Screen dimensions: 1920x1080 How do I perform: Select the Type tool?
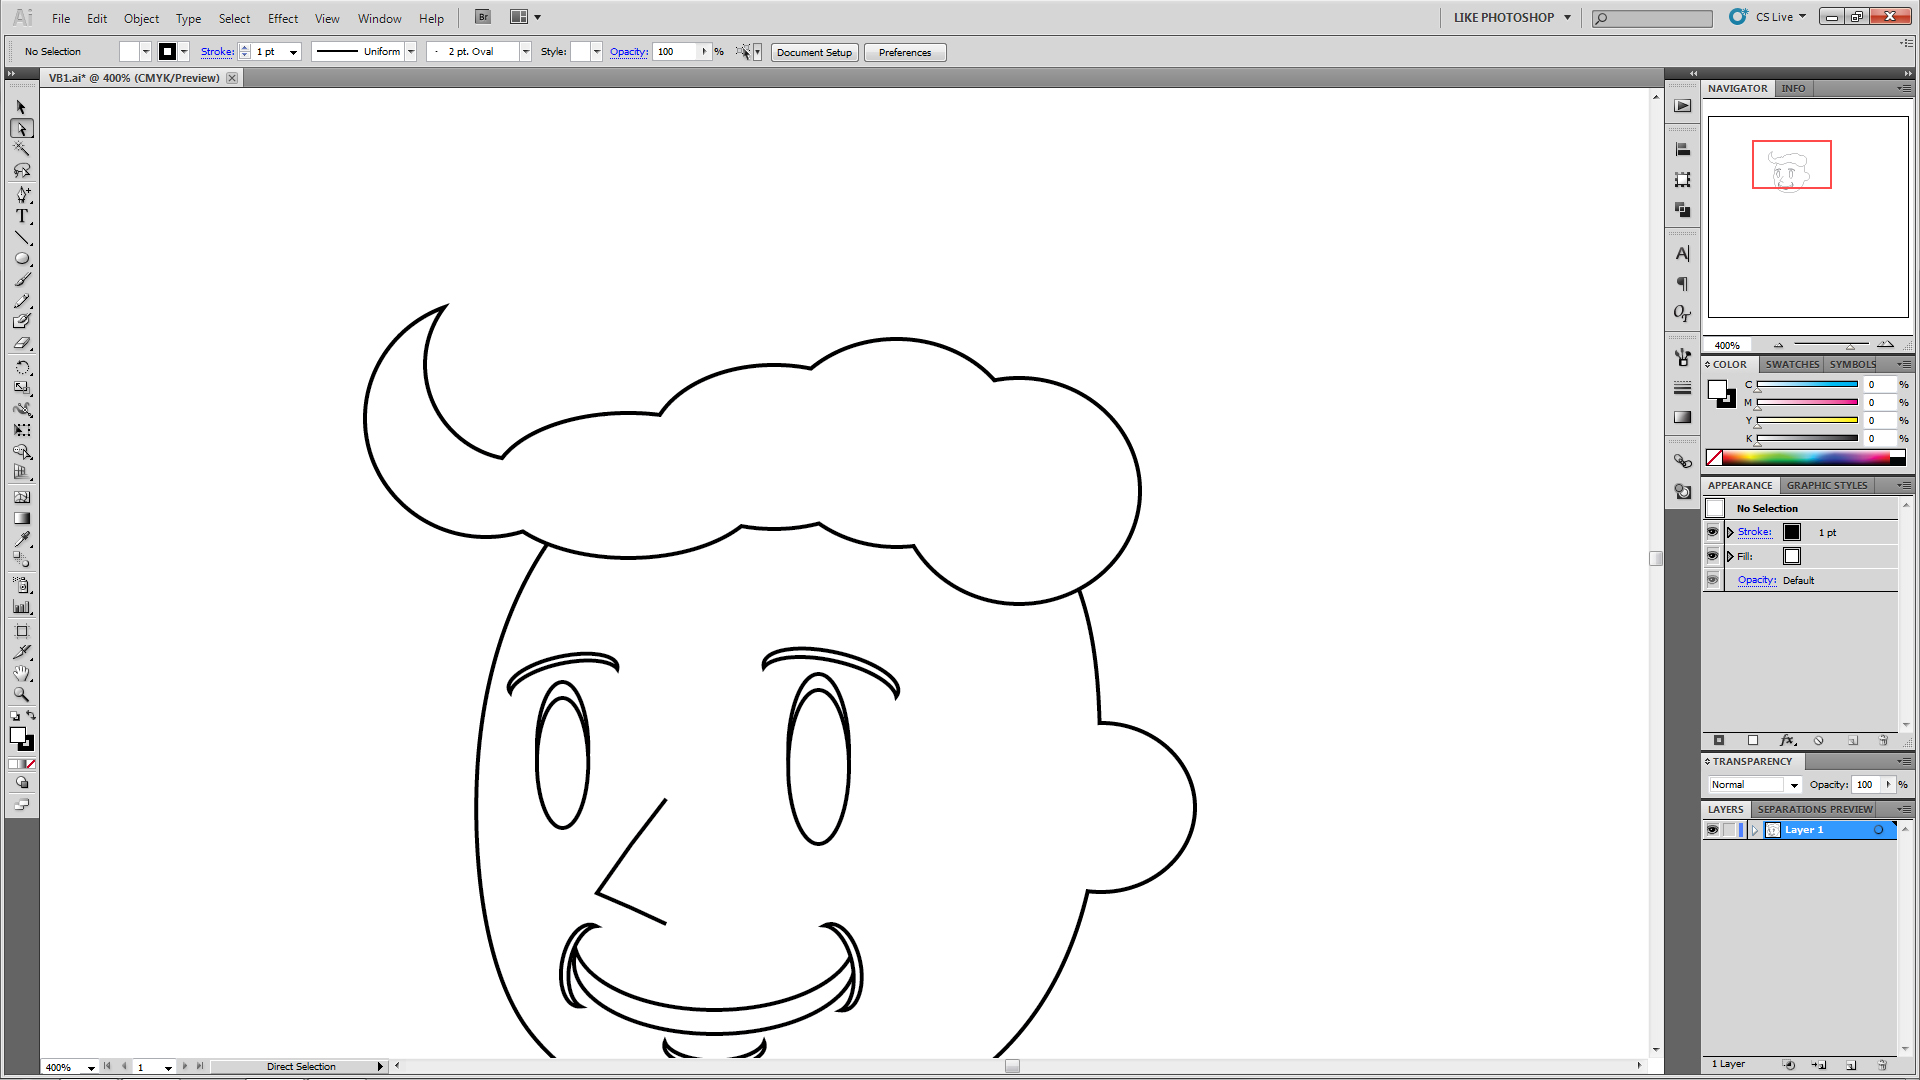point(21,216)
